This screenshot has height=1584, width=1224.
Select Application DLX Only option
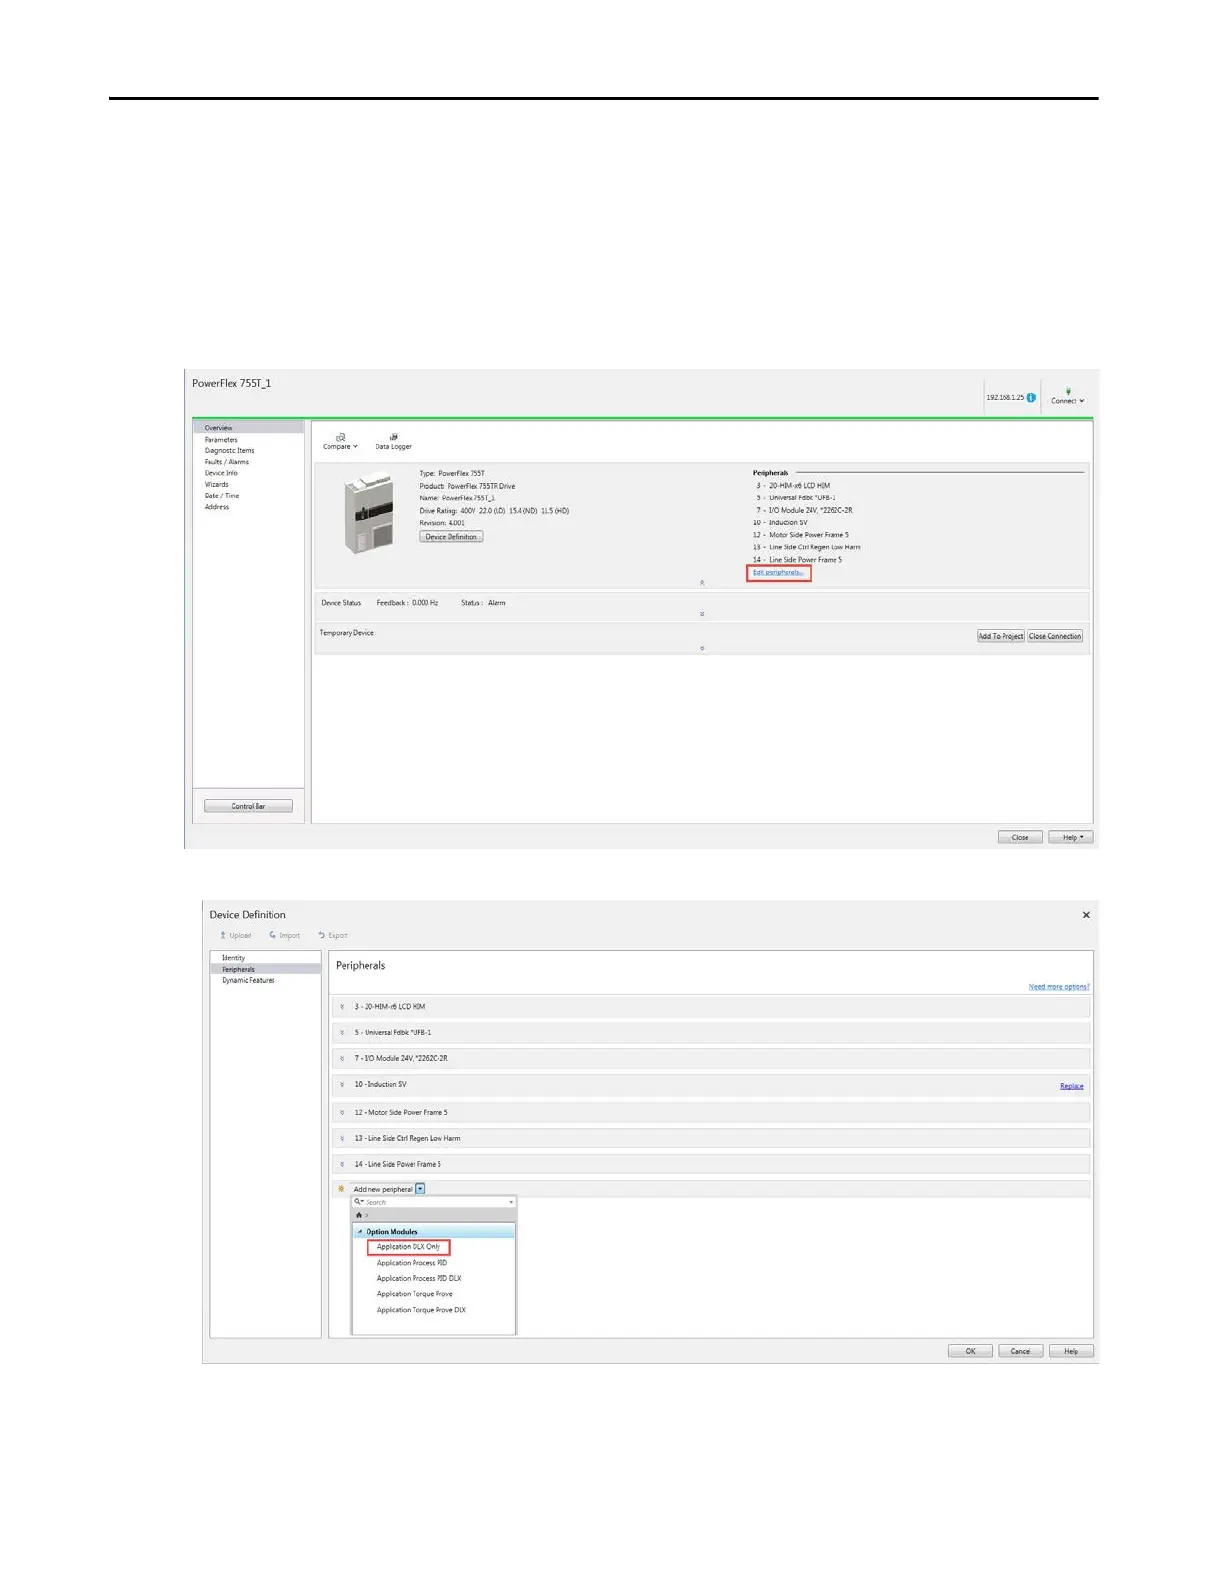click(408, 1247)
